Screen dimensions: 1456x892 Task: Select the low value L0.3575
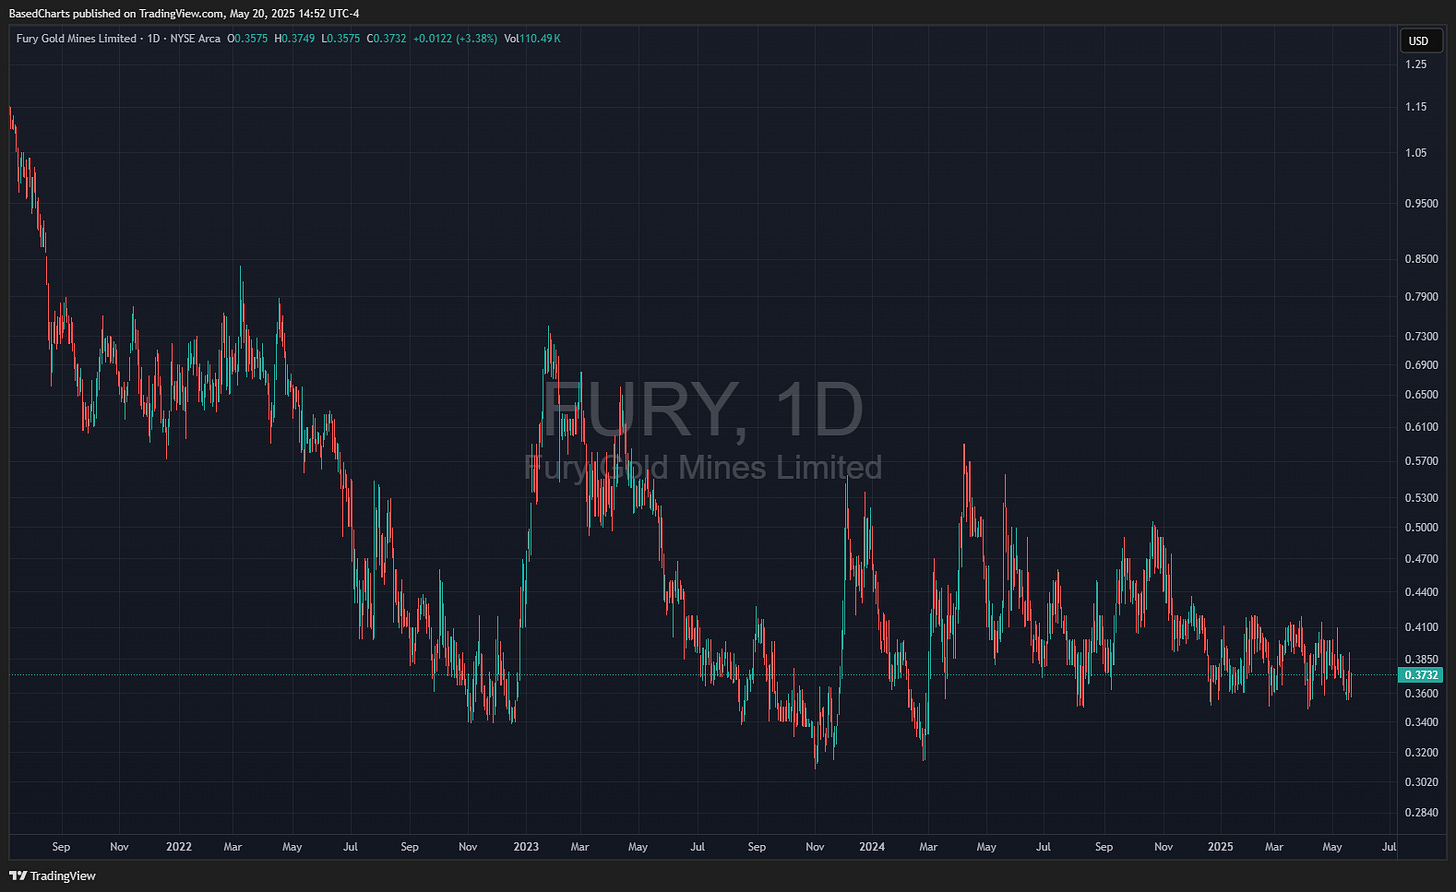(342, 38)
